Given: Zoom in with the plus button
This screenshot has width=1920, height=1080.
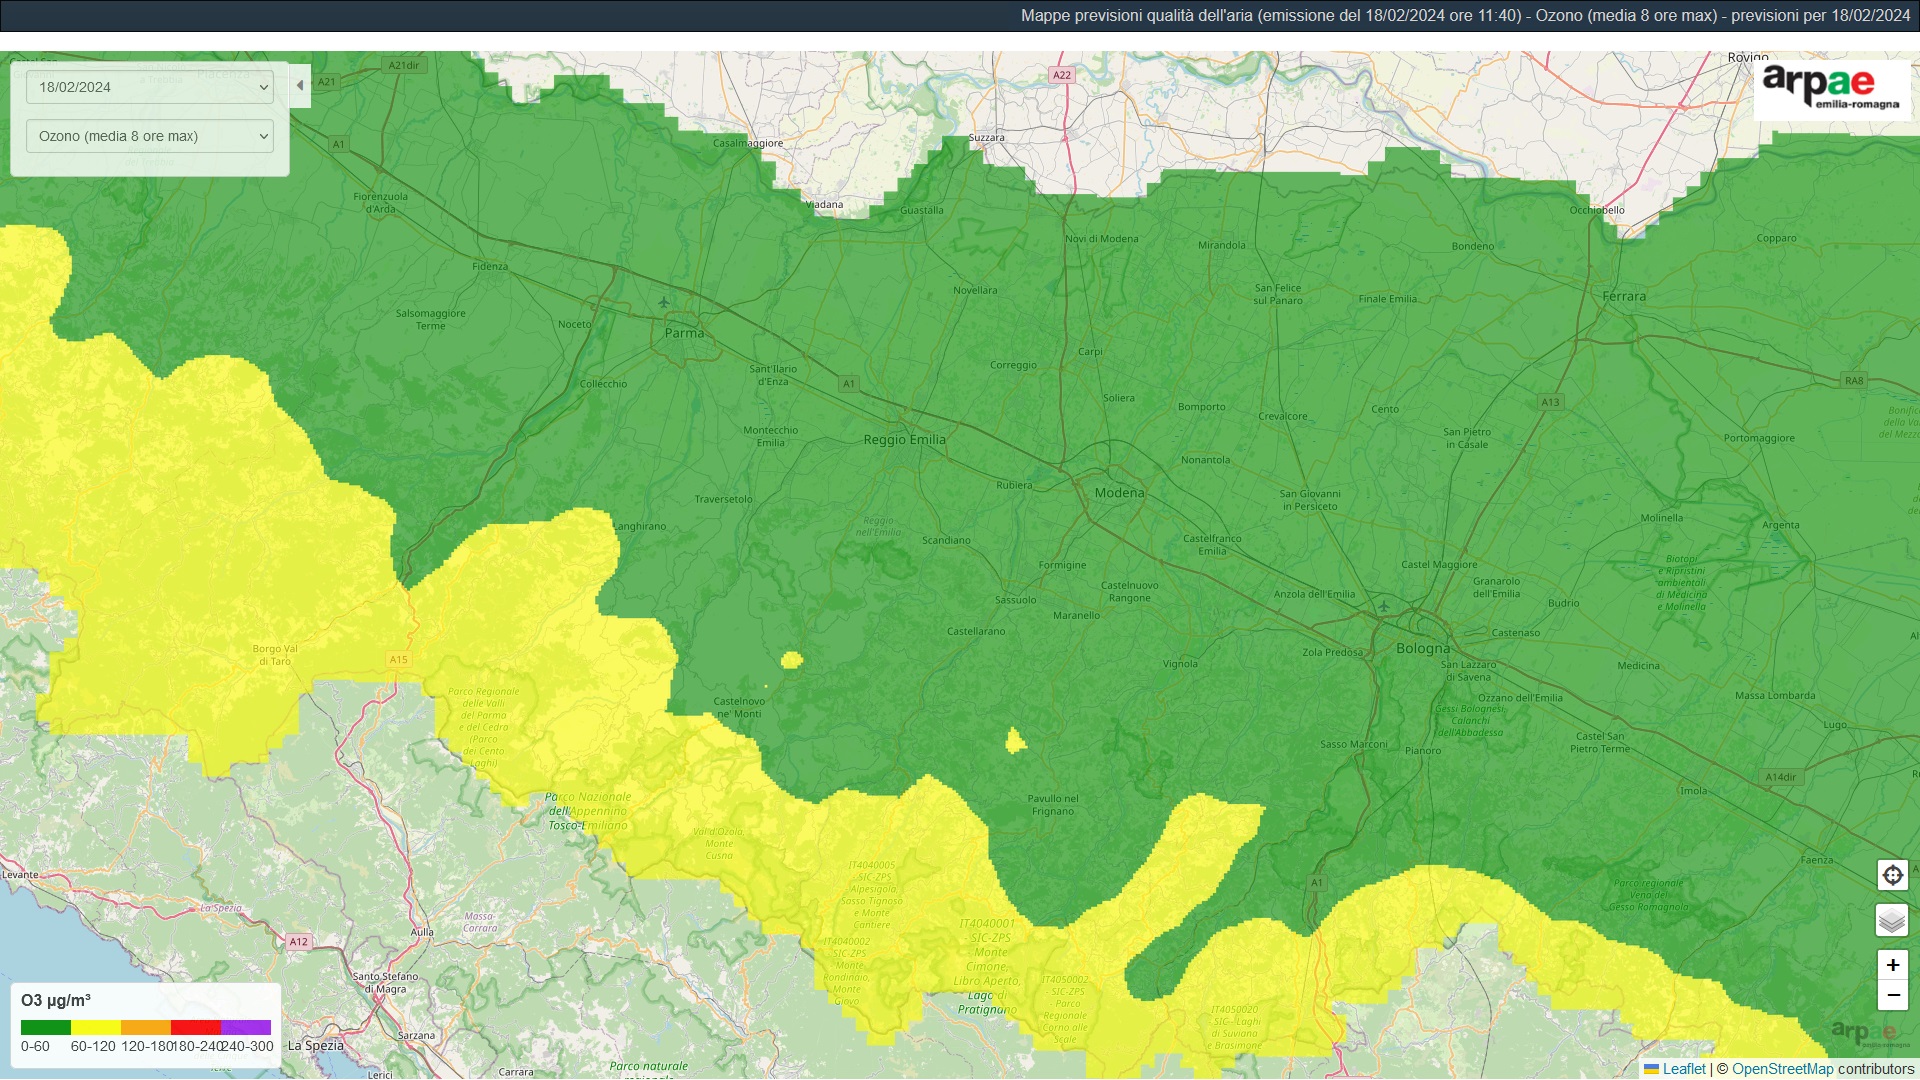Looking at the screenshot, I should tap(1892, 965).
